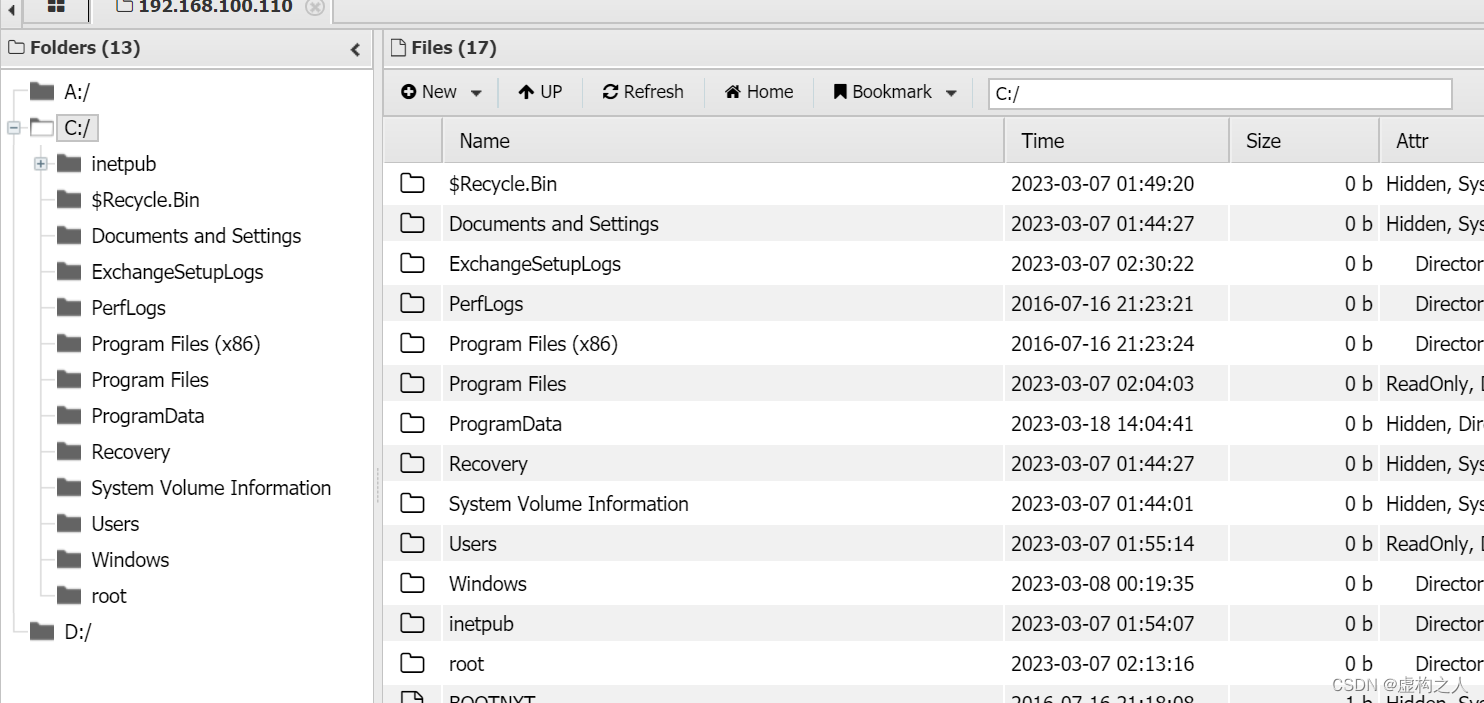Open the New dropdown arrow
This screenshot has height=703, width=1484.
476,93
